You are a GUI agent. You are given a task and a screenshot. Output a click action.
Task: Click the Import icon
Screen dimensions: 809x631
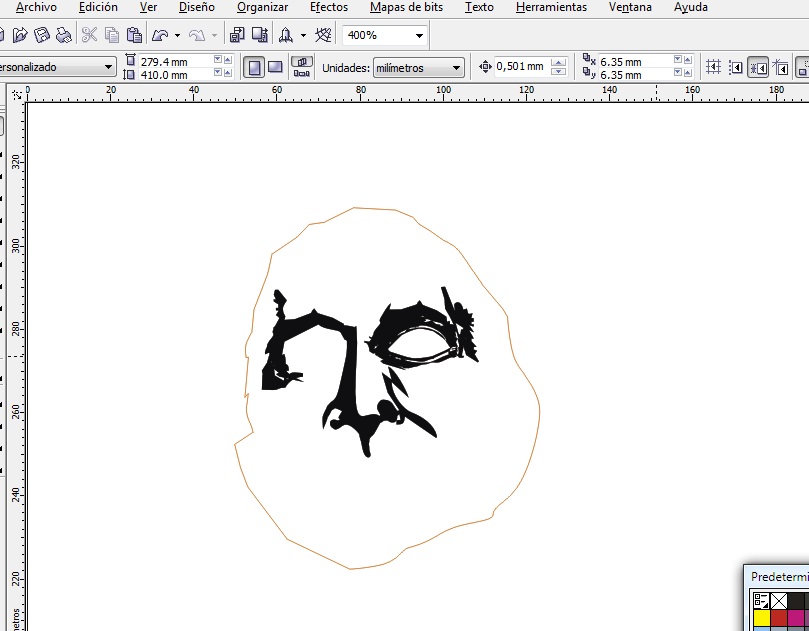click(x=236, y=35)
